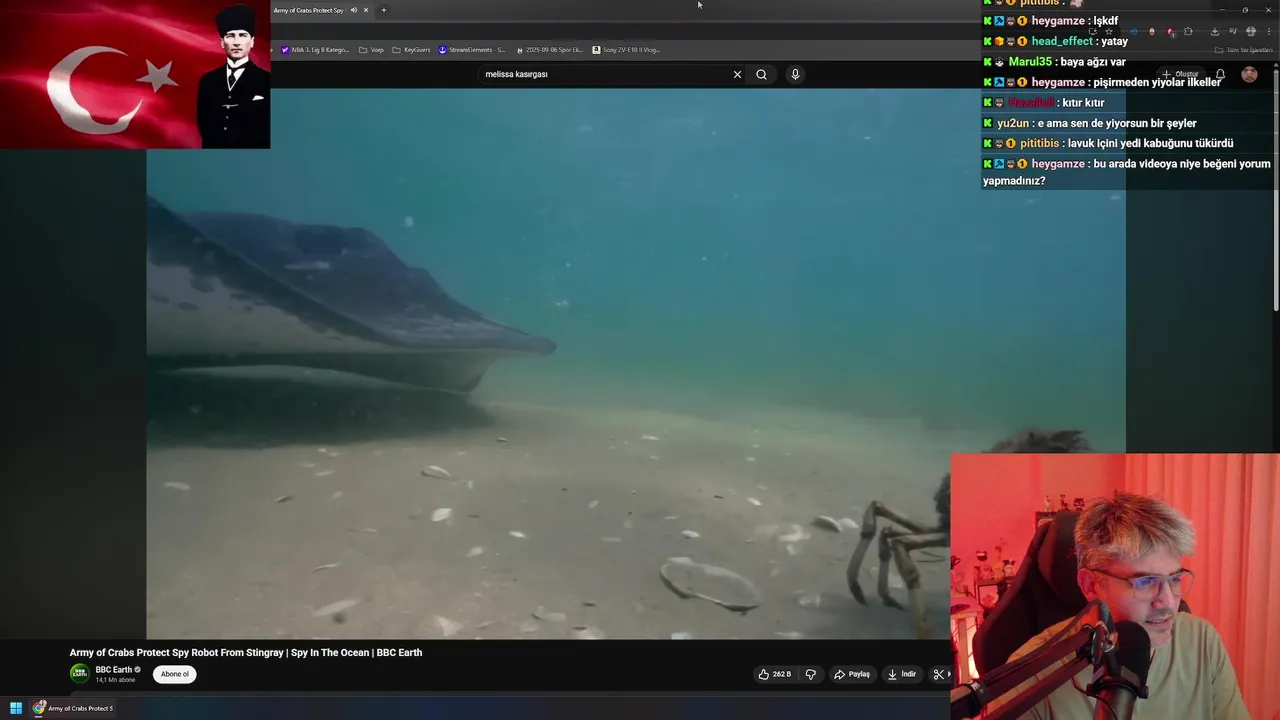Close the Army of Crabs browser tab

point(366,10)
